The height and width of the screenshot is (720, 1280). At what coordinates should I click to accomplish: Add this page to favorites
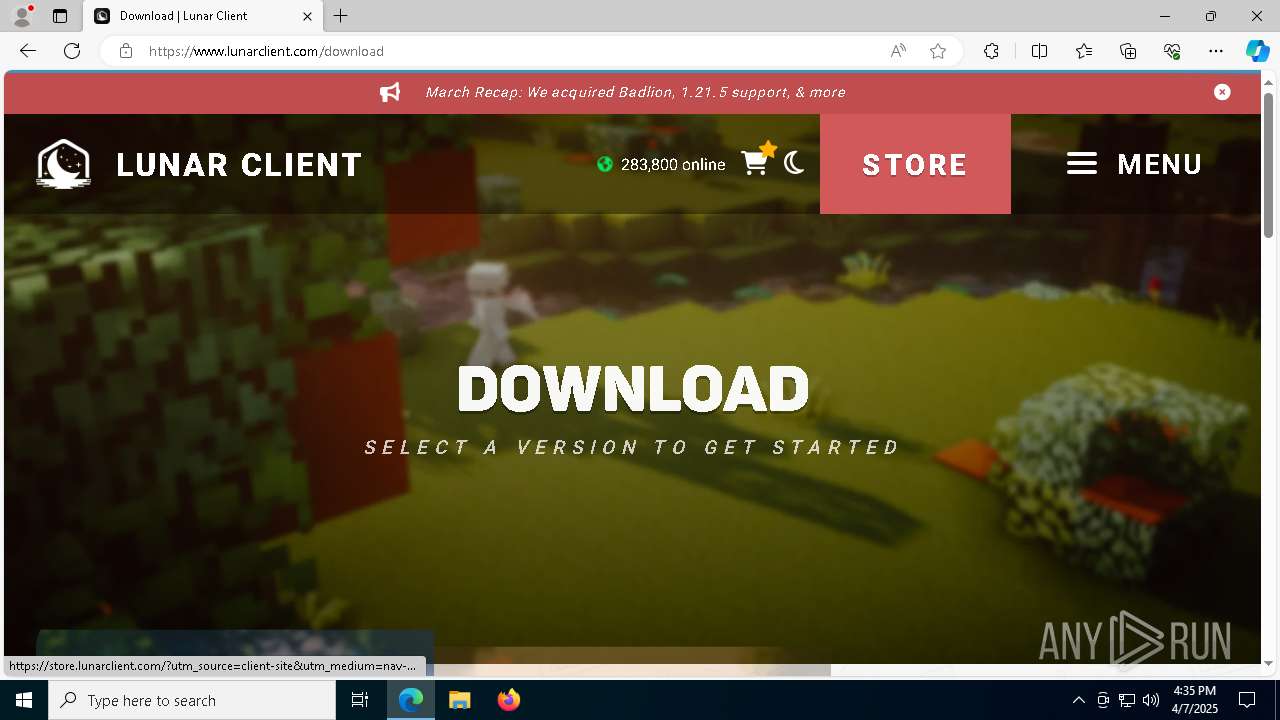[938, 51]
